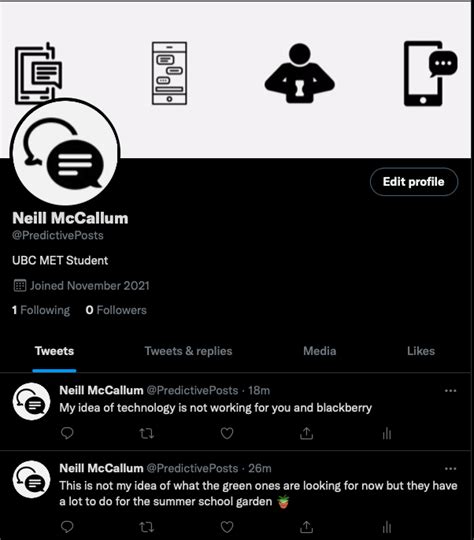
Task: Go to the Likes tab
Action: coord(421,351)
